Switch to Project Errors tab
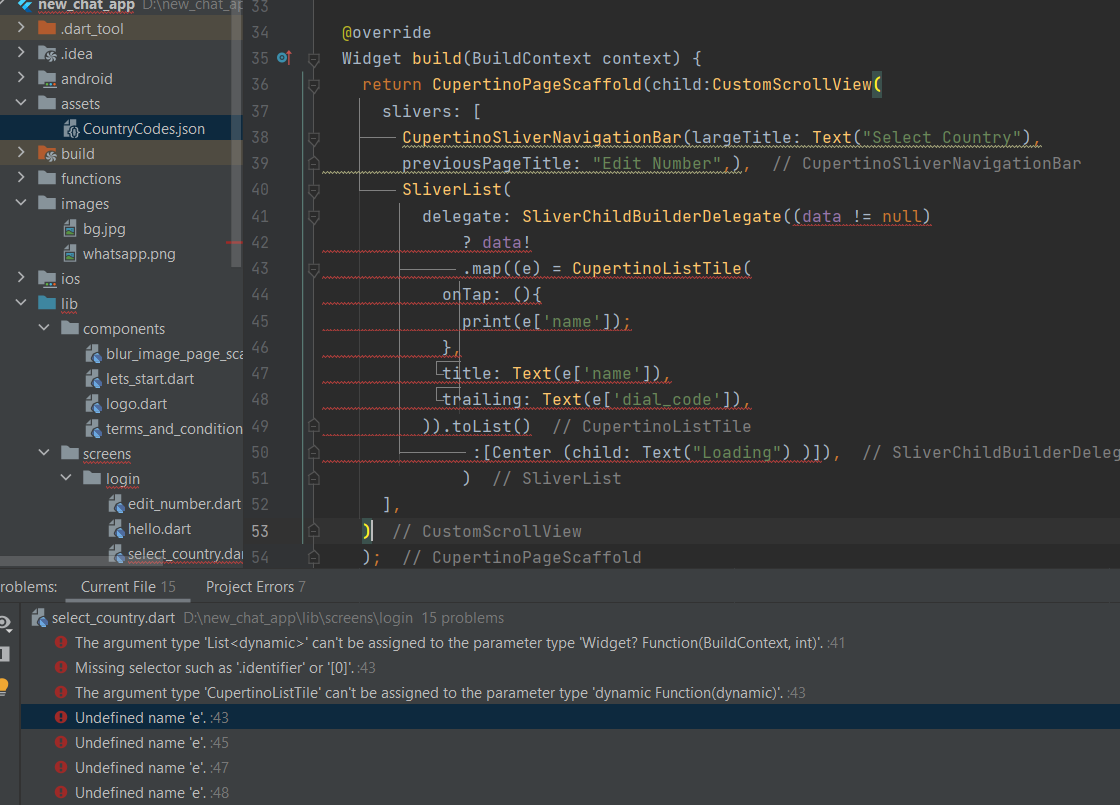The height and width of the screenshot is (805, 1120). 256,586
